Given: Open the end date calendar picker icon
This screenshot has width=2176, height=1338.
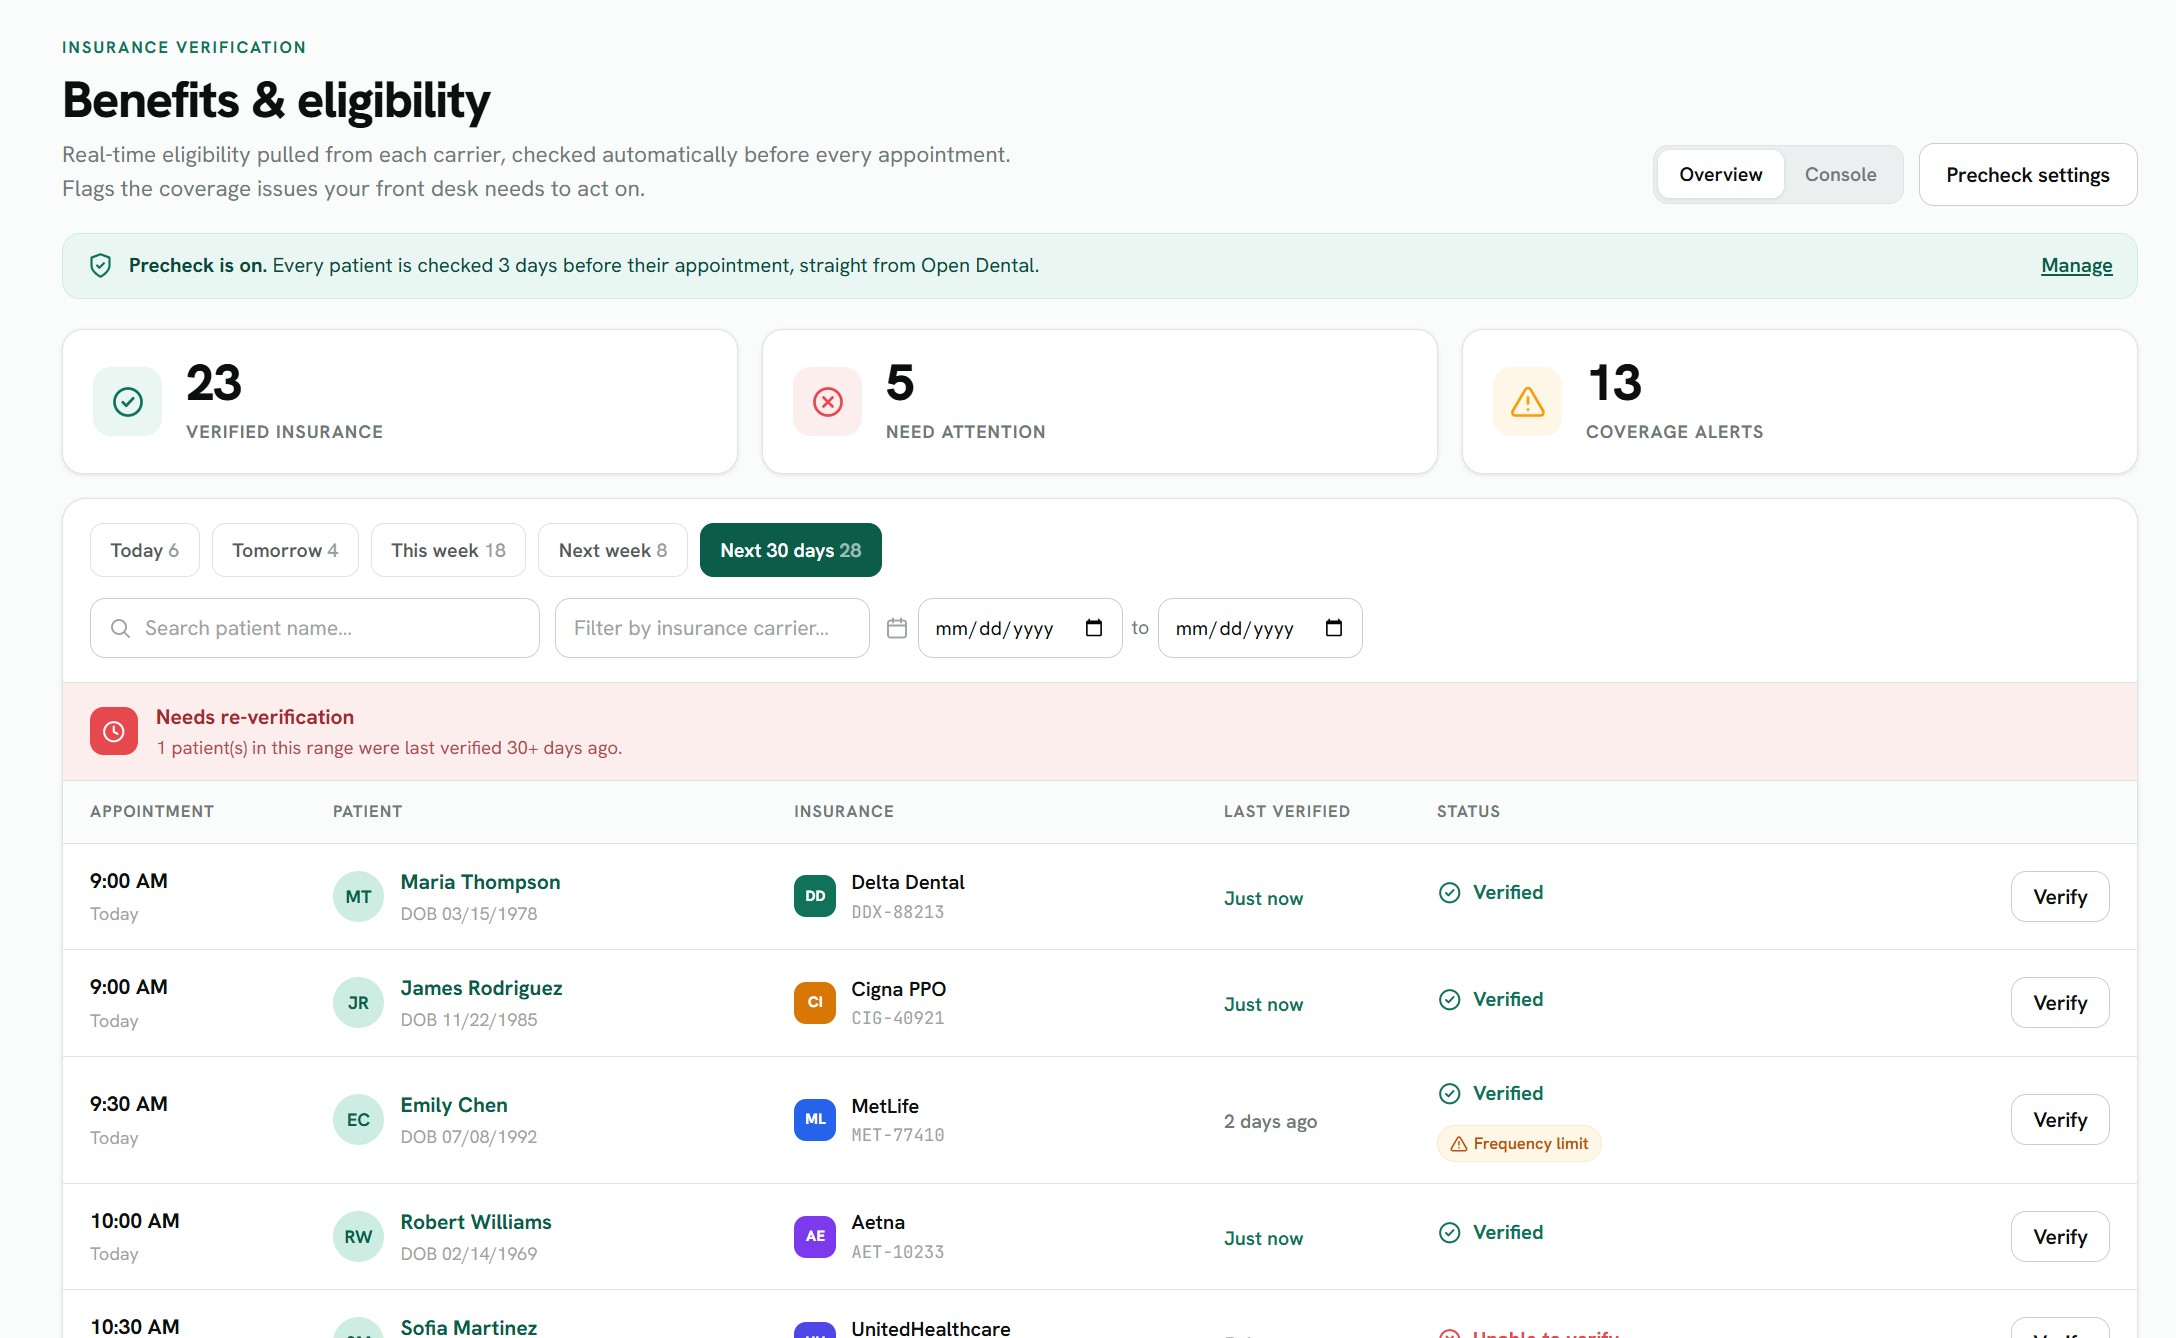Looking at the screenshot, I should click(x=1334, y=628).
